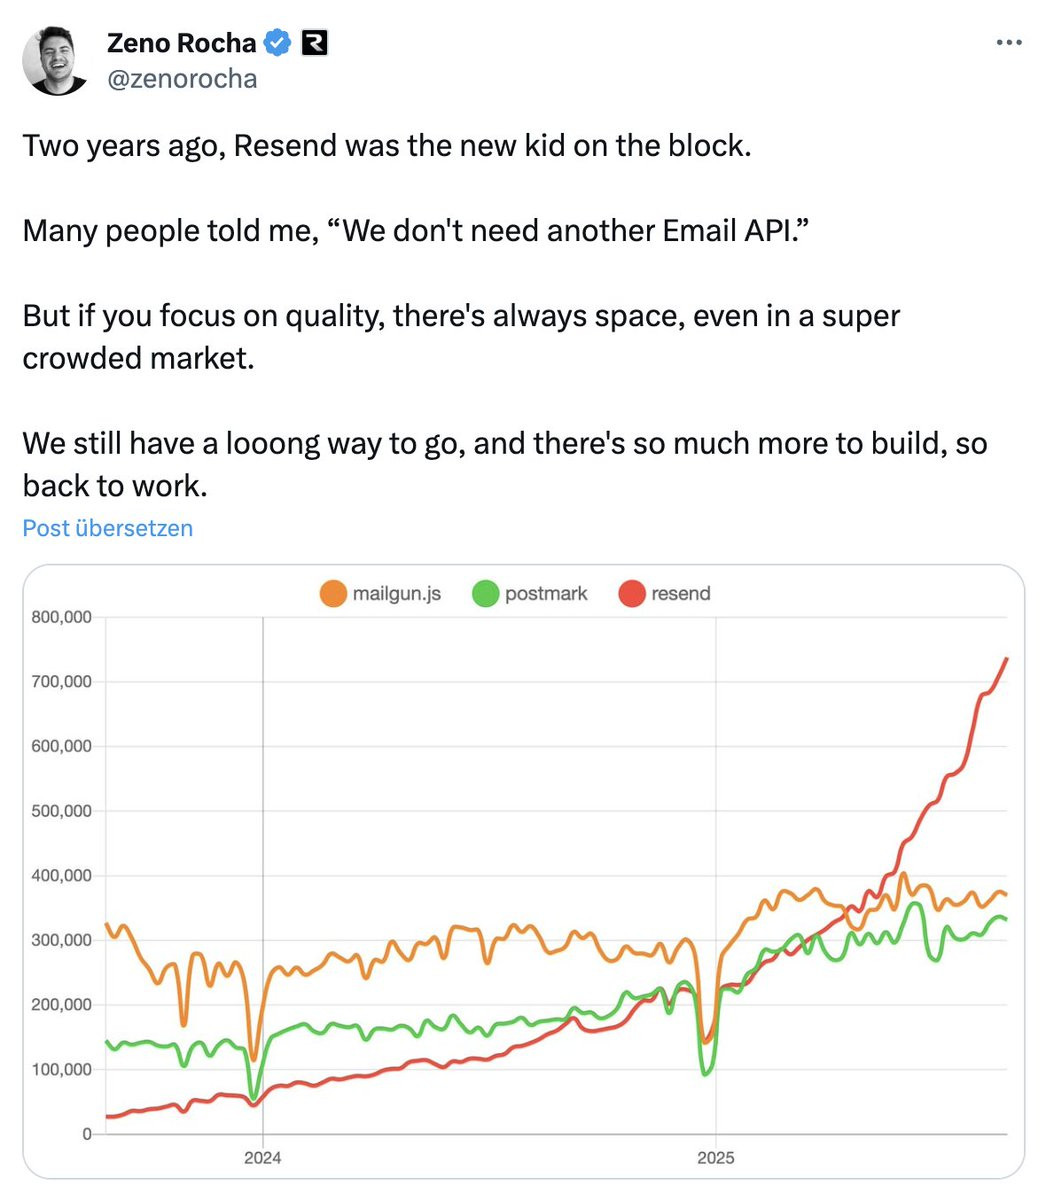Click the blue verified badge
The image size is (1046, 1200).
(x=277, y=43)
